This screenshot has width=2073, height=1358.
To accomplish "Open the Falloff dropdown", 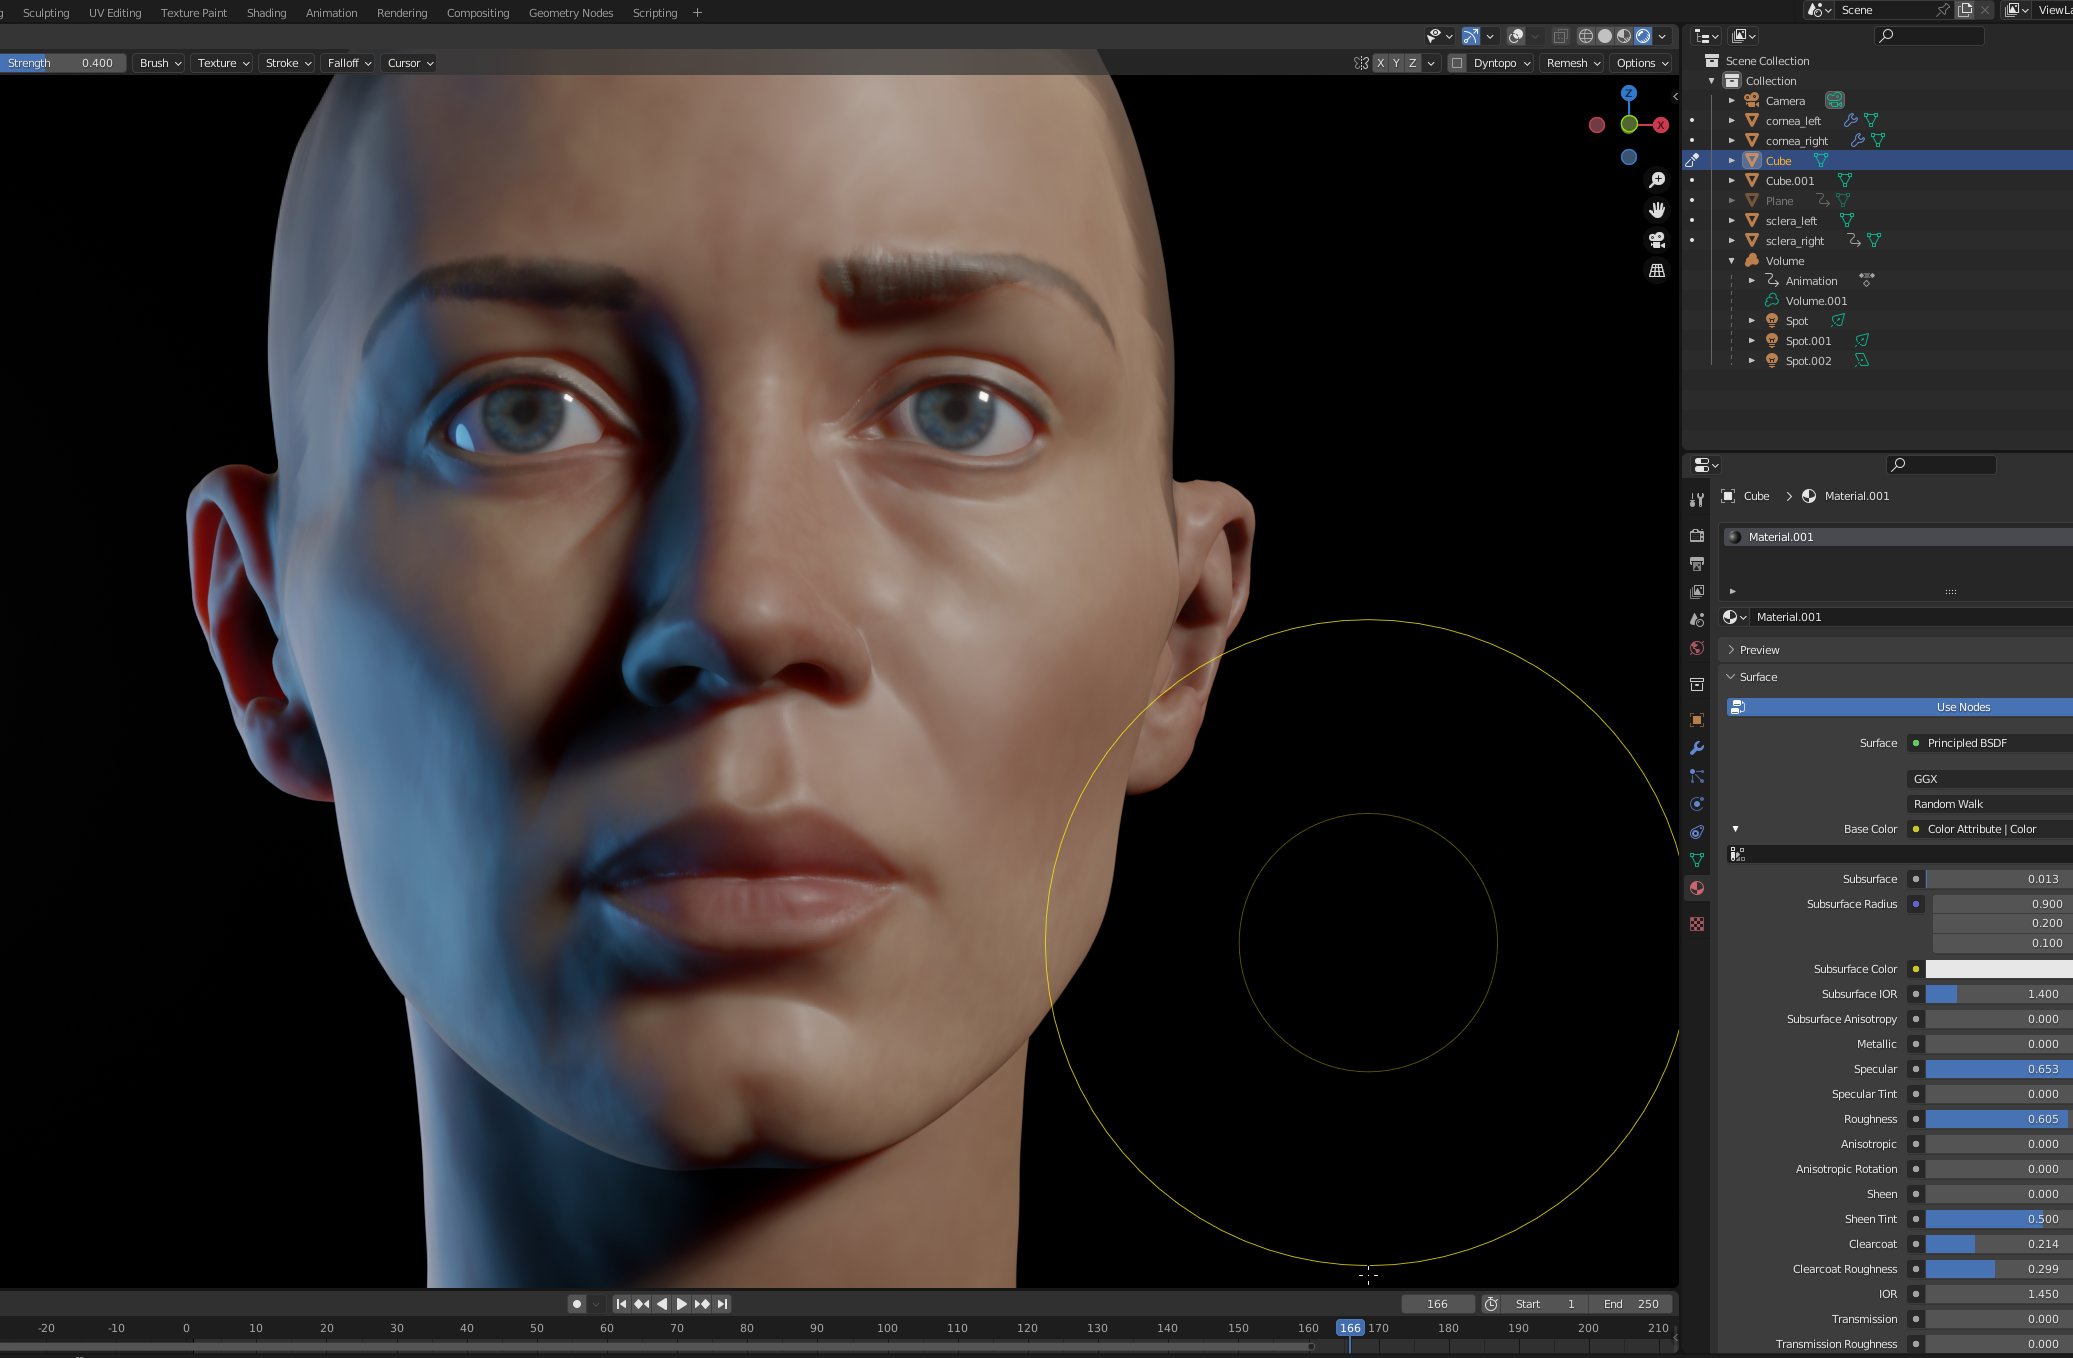I will [x=348, y=63].
